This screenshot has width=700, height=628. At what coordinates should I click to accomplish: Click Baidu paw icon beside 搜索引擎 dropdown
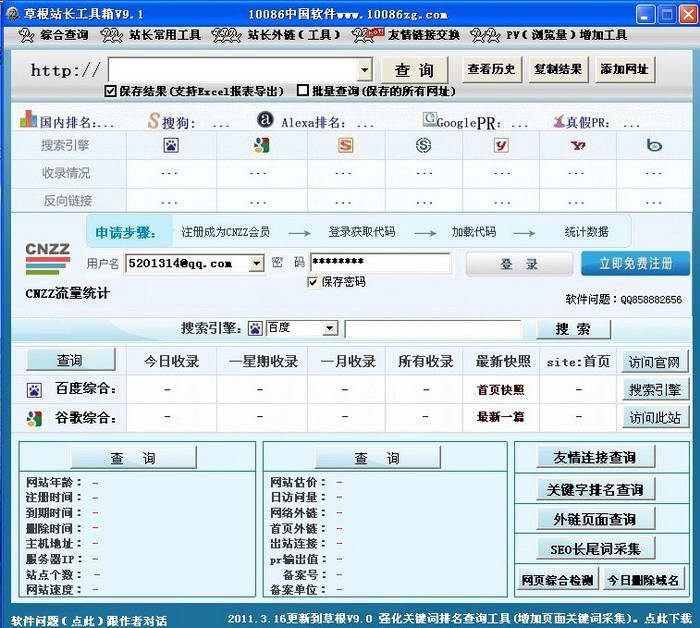click(255, 329)
